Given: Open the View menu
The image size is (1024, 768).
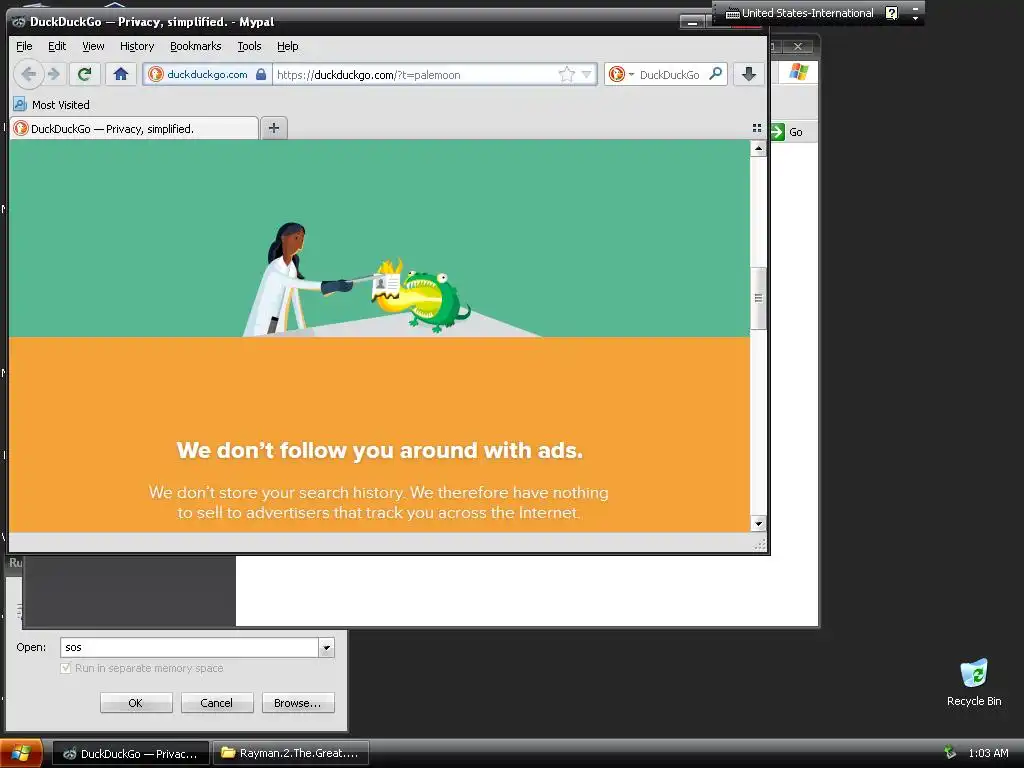Looking at the screenshot, I should [x=93, y=46].
